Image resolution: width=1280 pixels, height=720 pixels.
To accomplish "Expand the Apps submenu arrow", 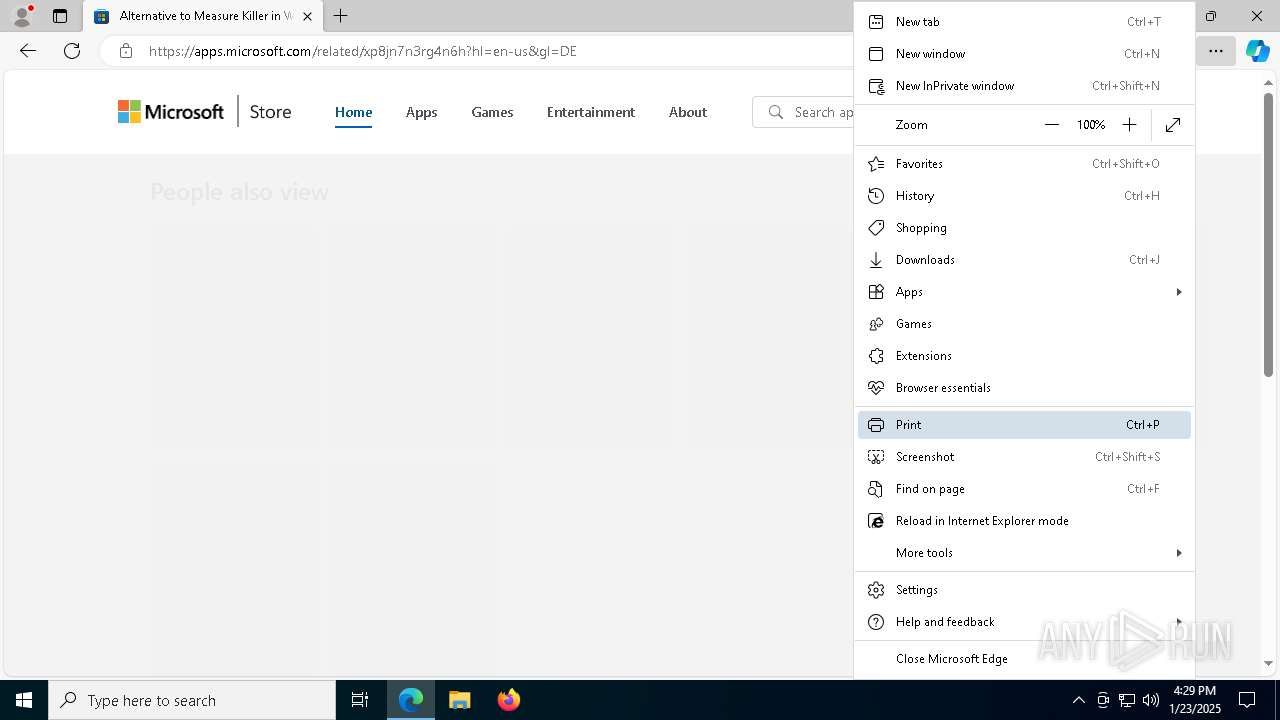I will pos(1179,291).
